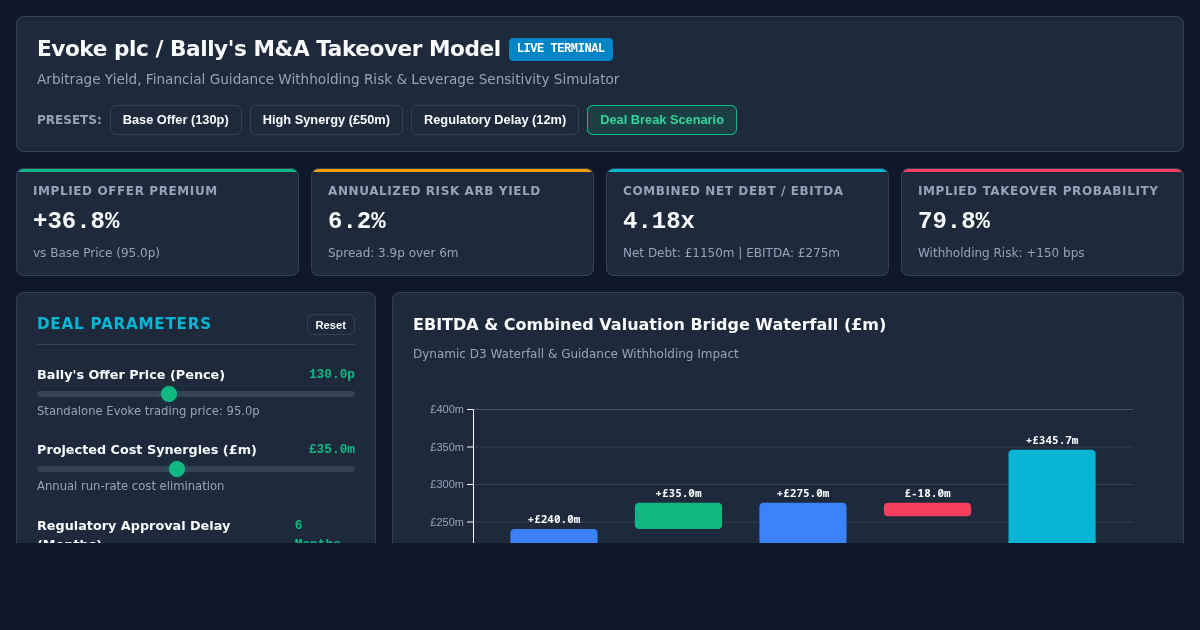Click the 6.2% arb yield figure

tap(357, 221)
